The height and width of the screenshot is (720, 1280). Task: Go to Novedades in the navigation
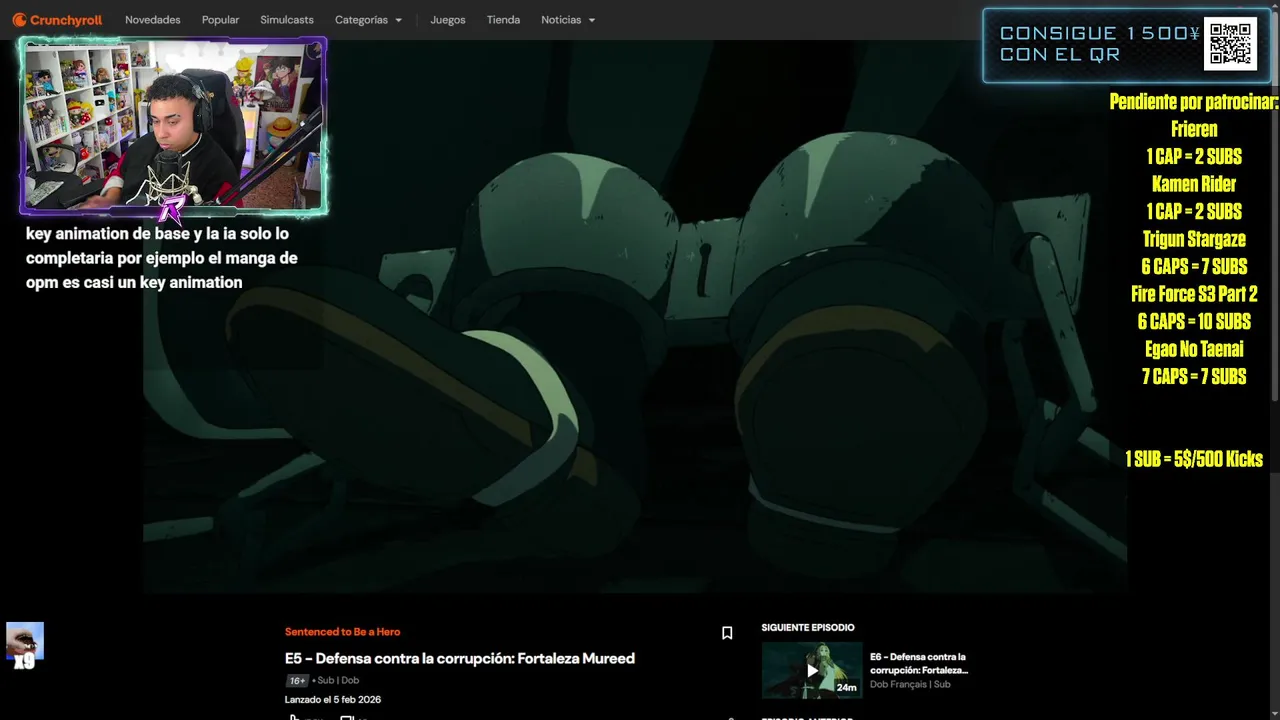[152, 20]
